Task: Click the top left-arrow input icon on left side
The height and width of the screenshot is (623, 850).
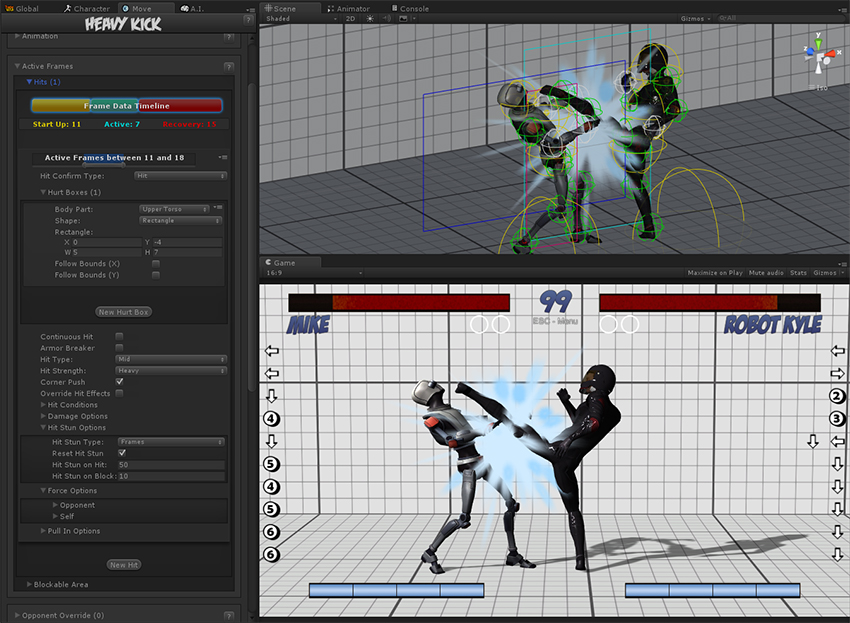Action: pos(272,351)
